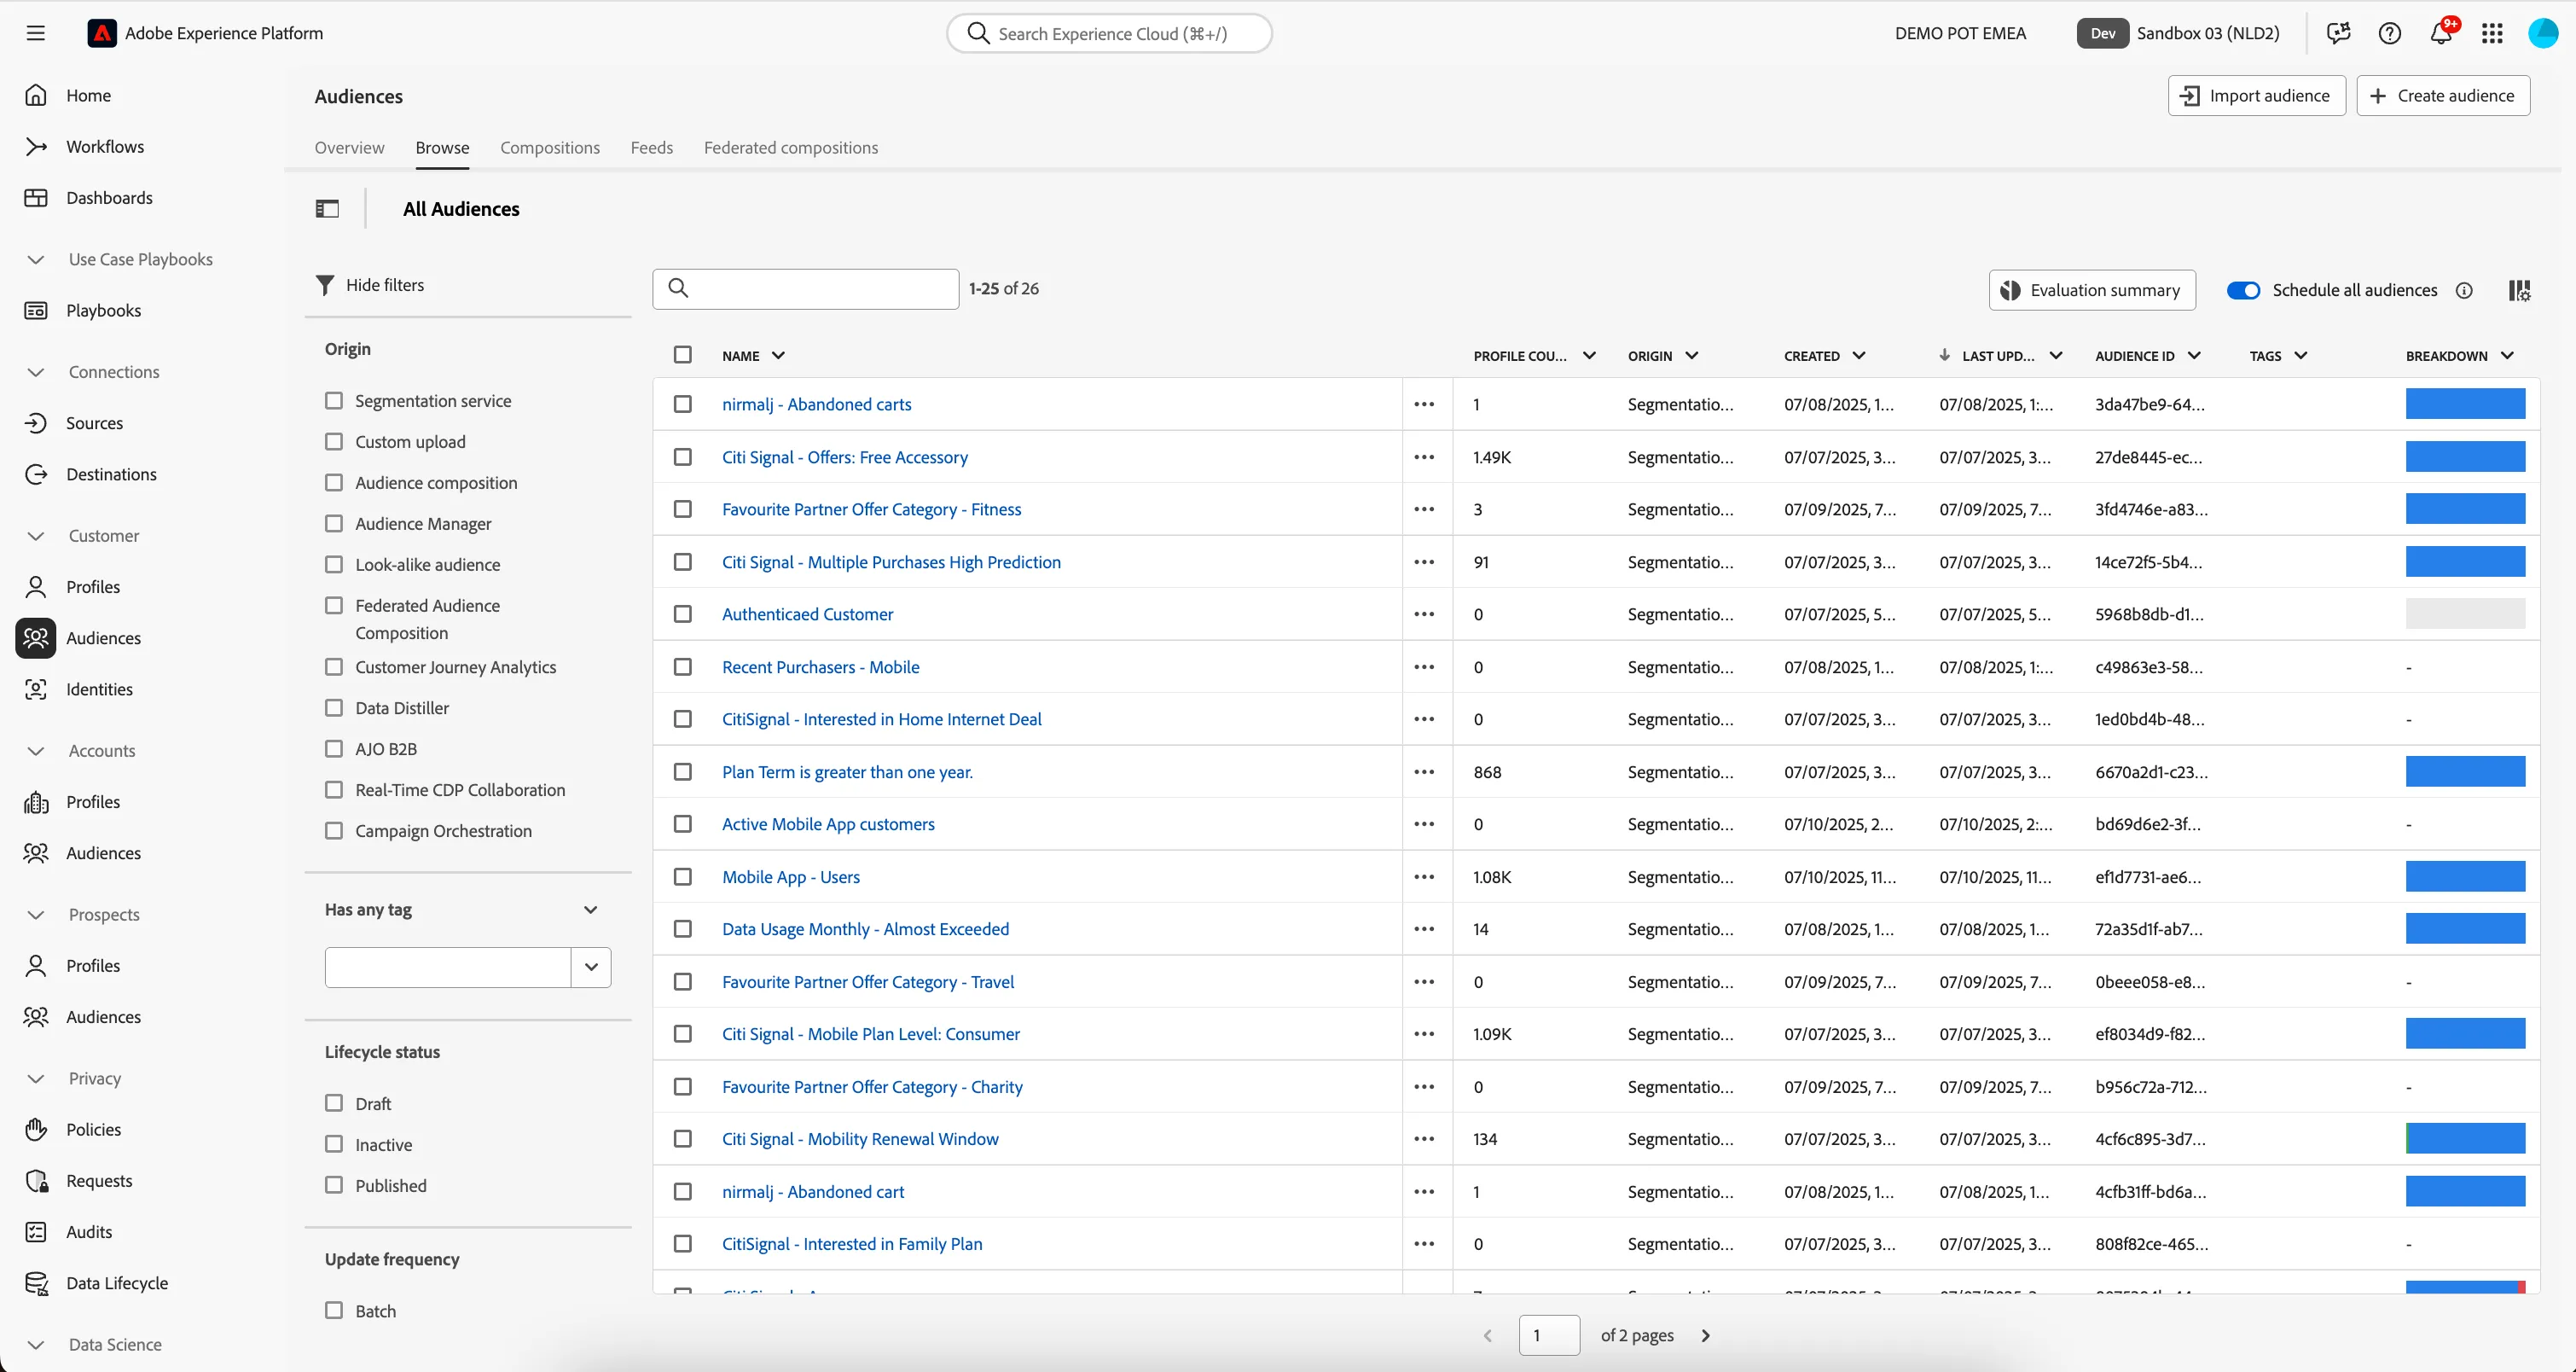Screen dimensions: 2576x1372
Task: Switch to the Compositions tab
Action: point(550,147)
